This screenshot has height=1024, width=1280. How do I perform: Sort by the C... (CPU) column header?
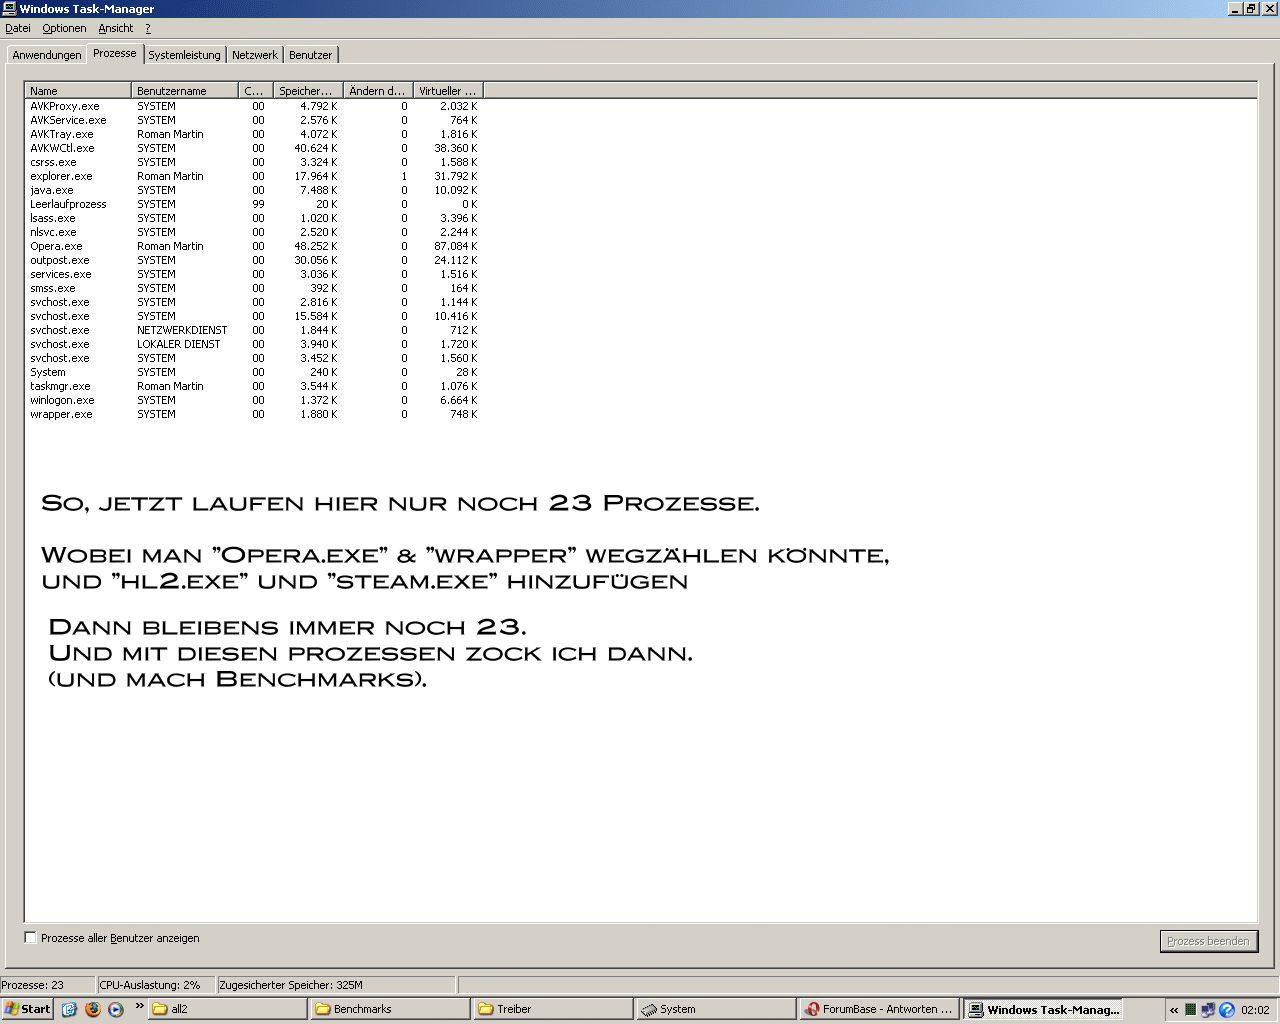[256, 91]
